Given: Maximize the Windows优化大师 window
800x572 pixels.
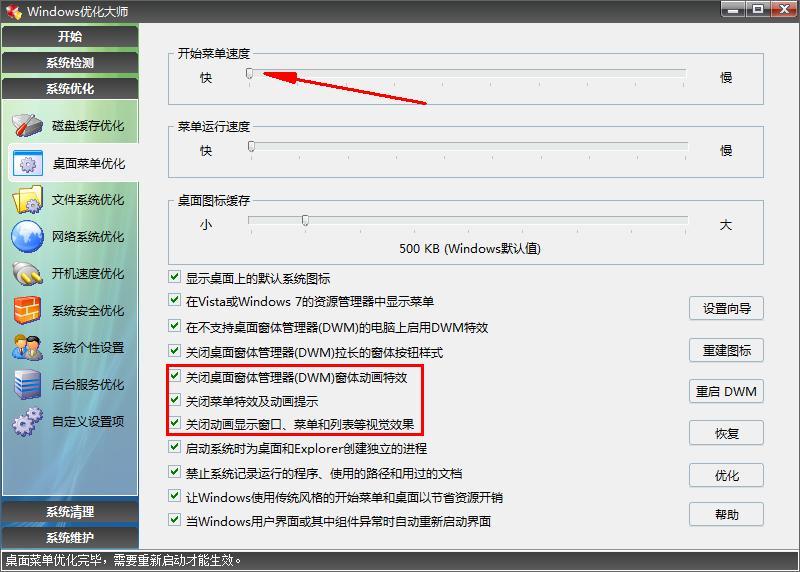Looking at the screenshot, I should 758,9.
